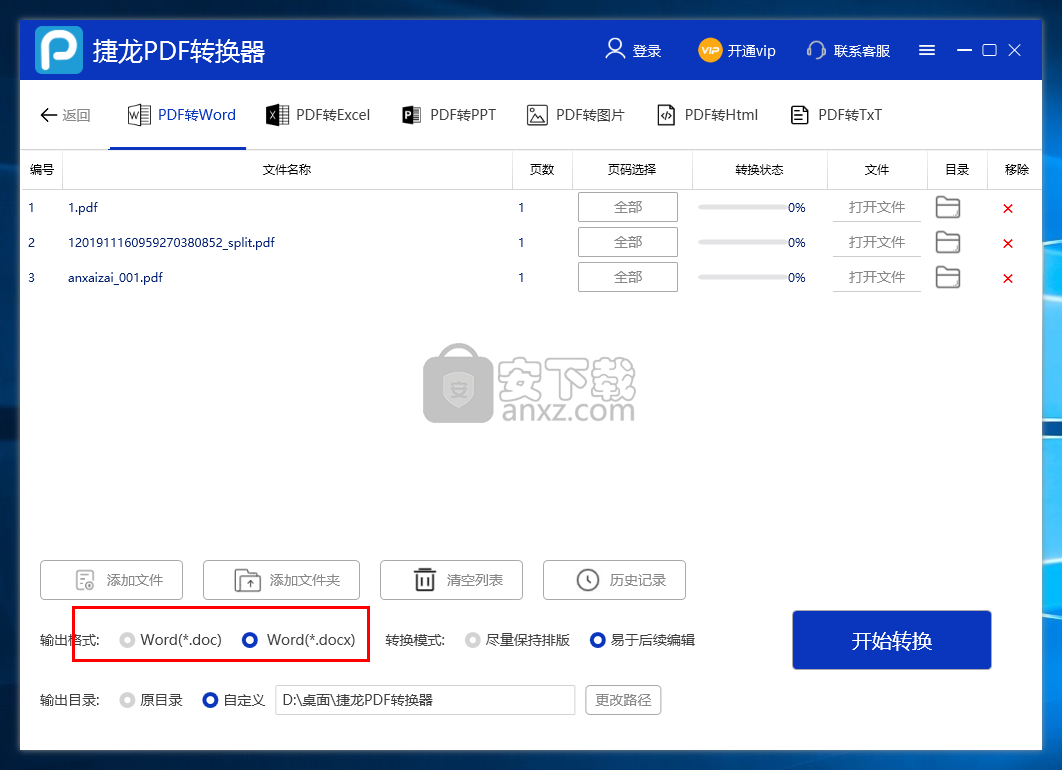
Task: Click the progress bar of 1.pdf
Action: (742, 207)
